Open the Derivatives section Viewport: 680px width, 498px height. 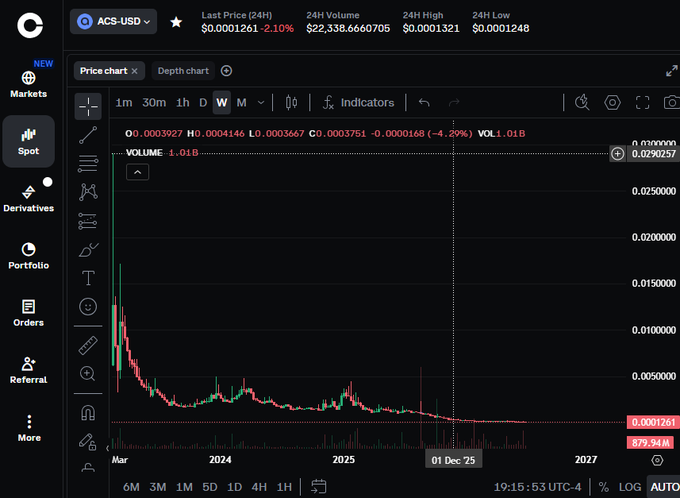coord(29,199)
